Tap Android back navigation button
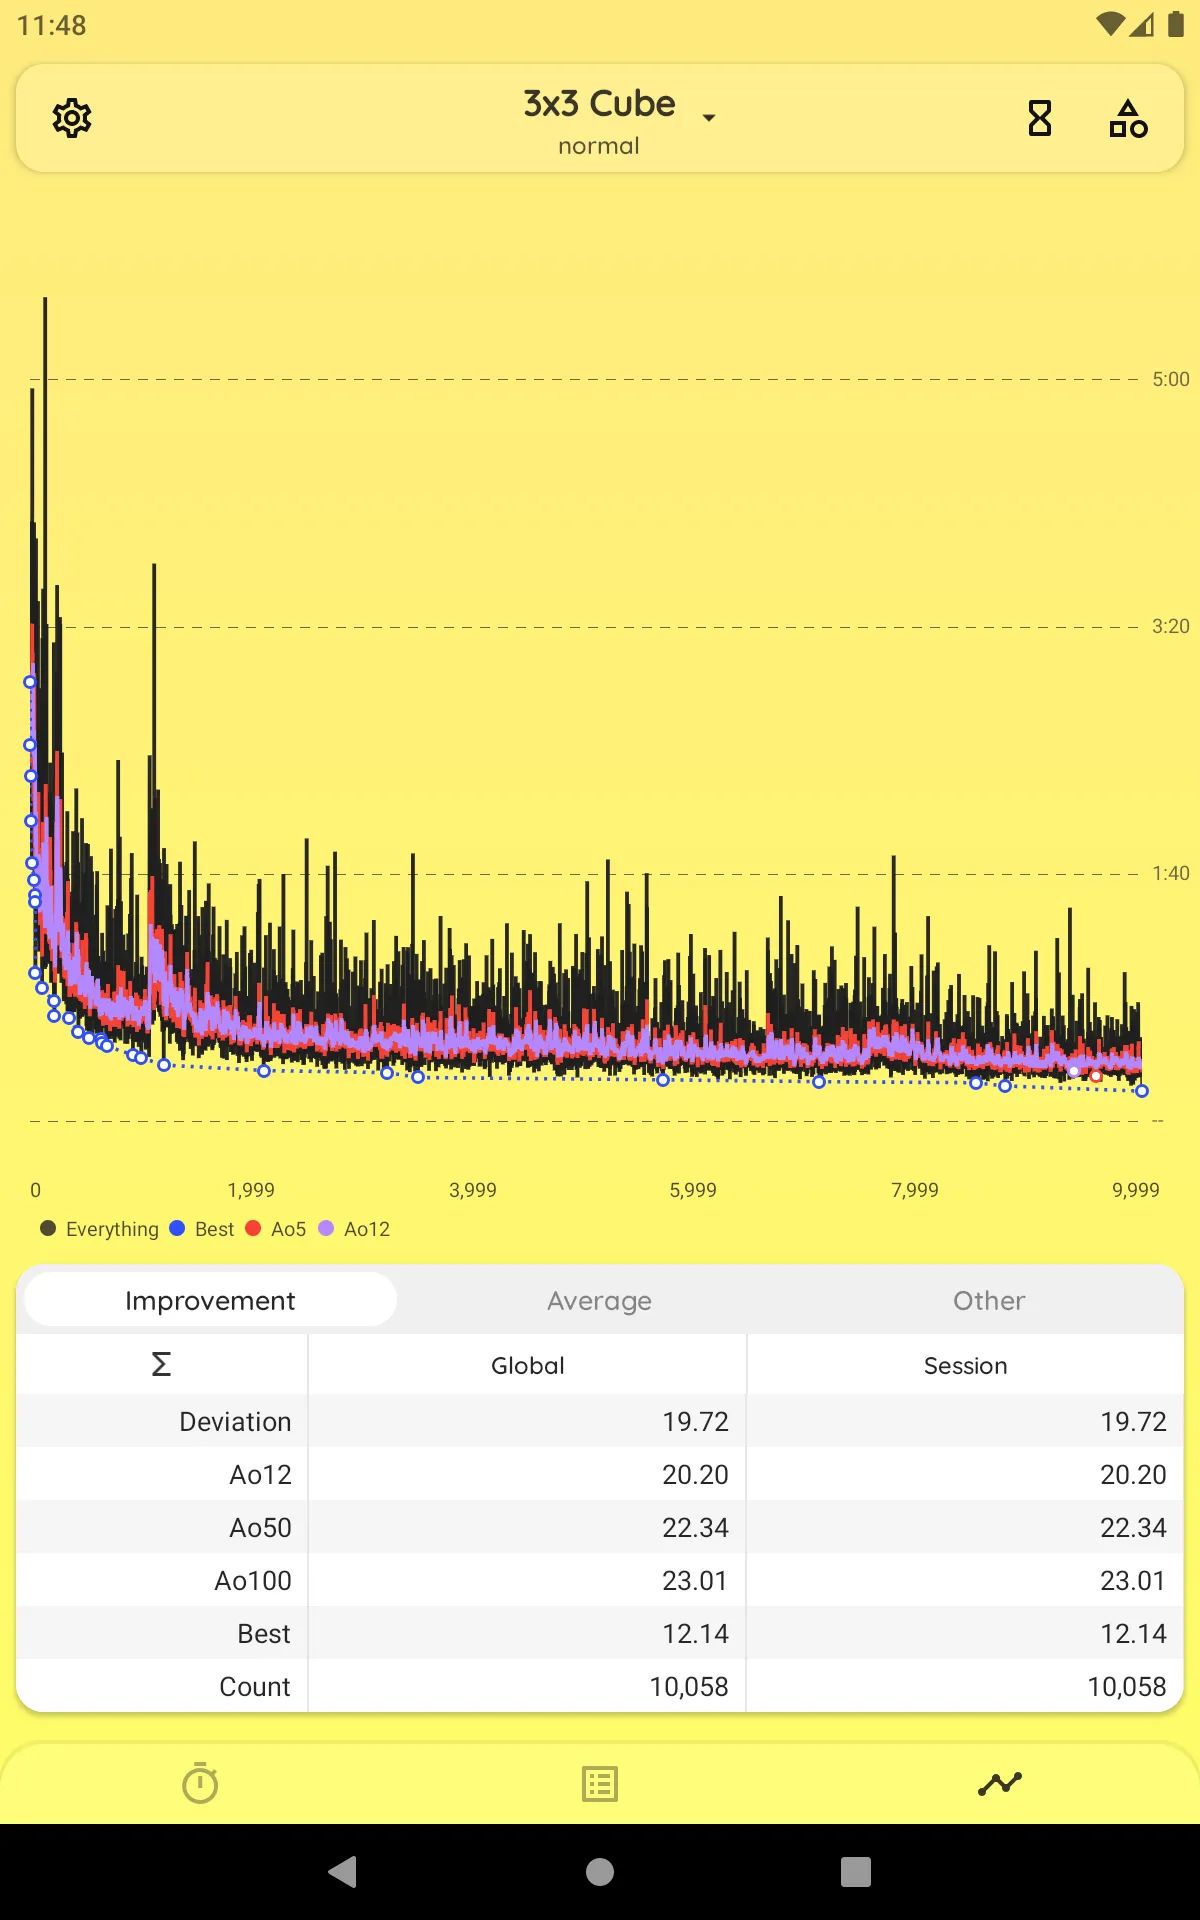 pos(342,1871)
